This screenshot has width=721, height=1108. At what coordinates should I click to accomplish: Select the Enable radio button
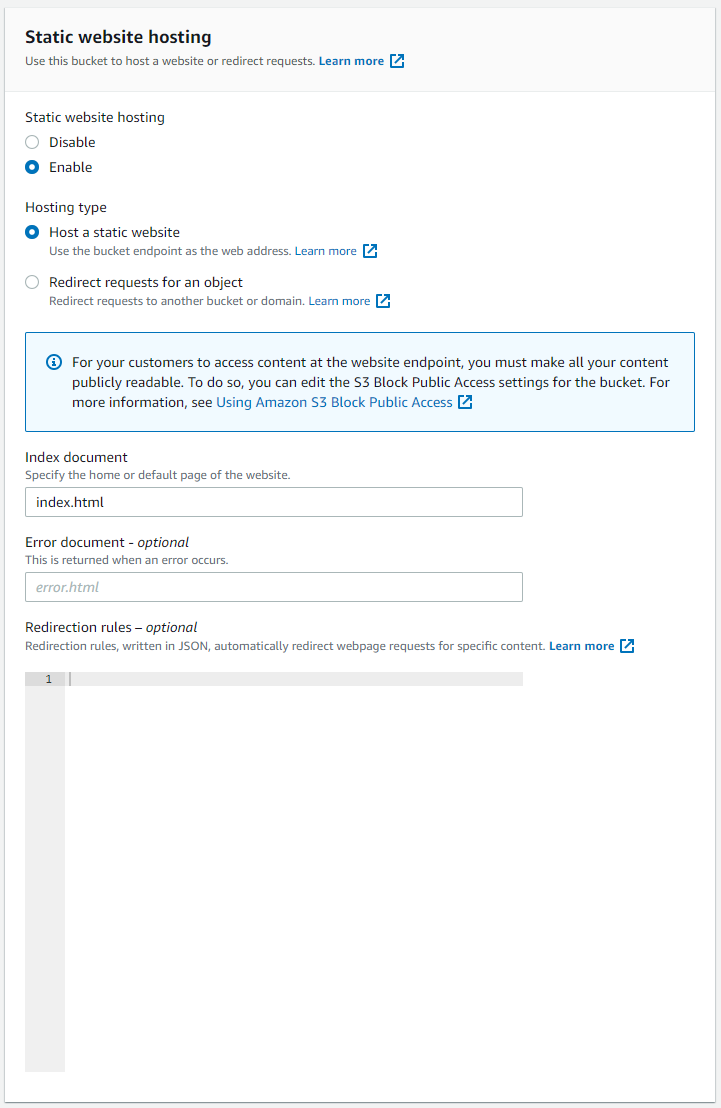coord(32,167)
